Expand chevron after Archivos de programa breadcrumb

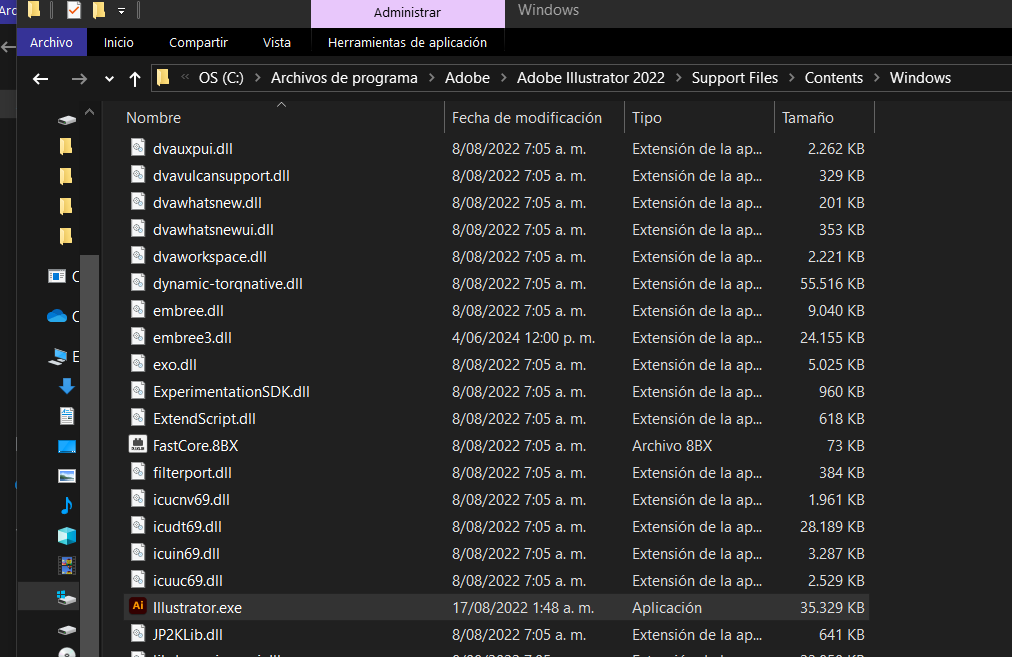coord(431,77)
